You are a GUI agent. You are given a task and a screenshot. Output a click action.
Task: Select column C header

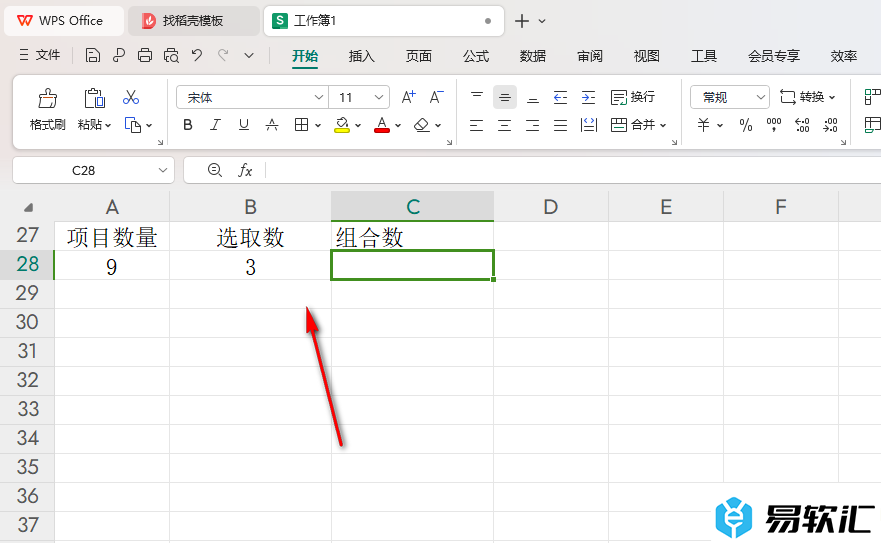pyautogui.click(x=412, y=206)
